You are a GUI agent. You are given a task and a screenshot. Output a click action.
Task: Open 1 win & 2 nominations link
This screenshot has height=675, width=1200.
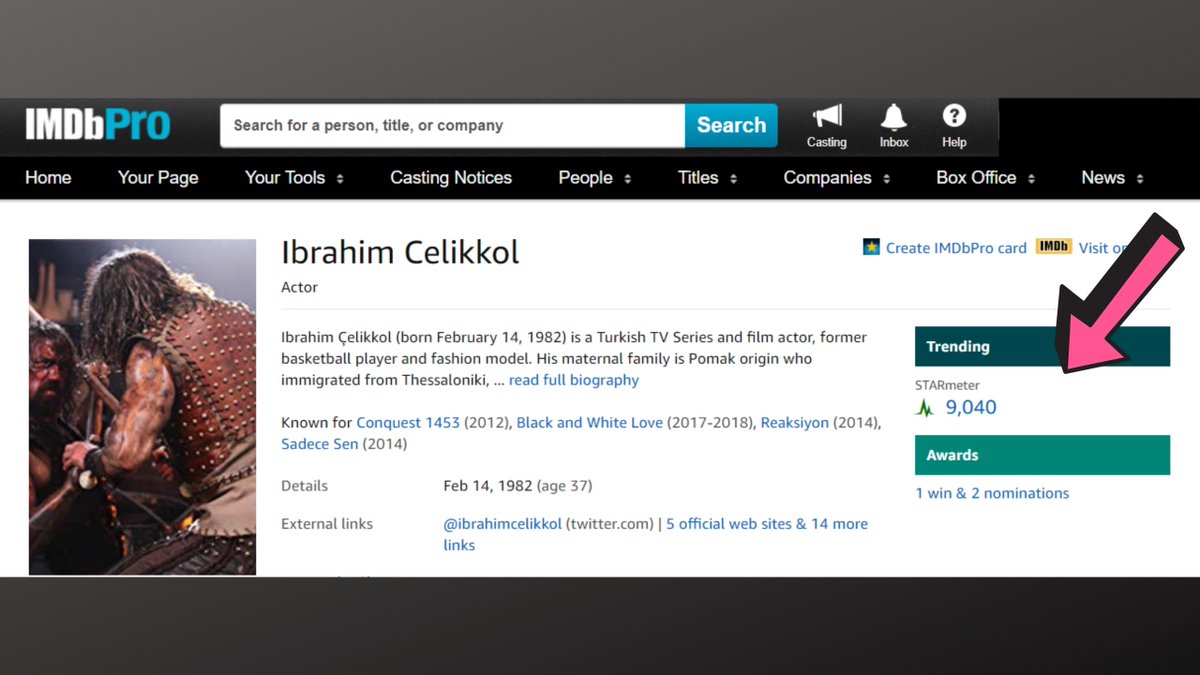click(992, 493)
